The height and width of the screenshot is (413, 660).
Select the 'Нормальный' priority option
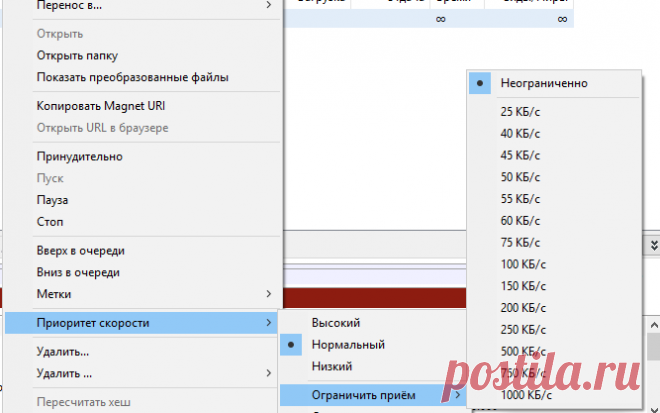pos(373,345)
